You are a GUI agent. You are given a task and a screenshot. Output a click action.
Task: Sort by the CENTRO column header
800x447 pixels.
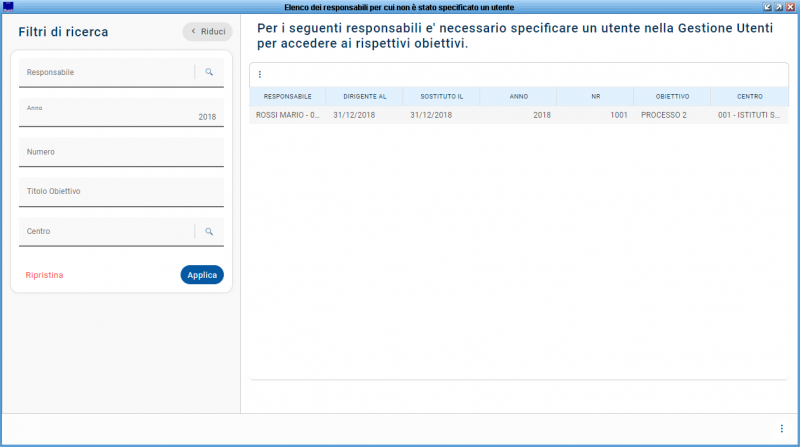pyautogui.click(x=749, y=96)
